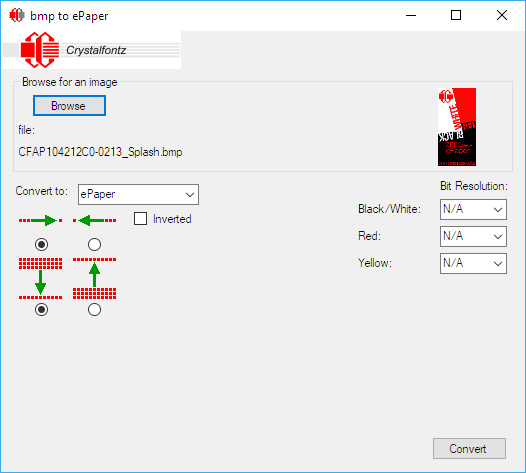
Task: Click the CFAP104212C0-0213_Splash.bmp file name
Action: (100, 152)
